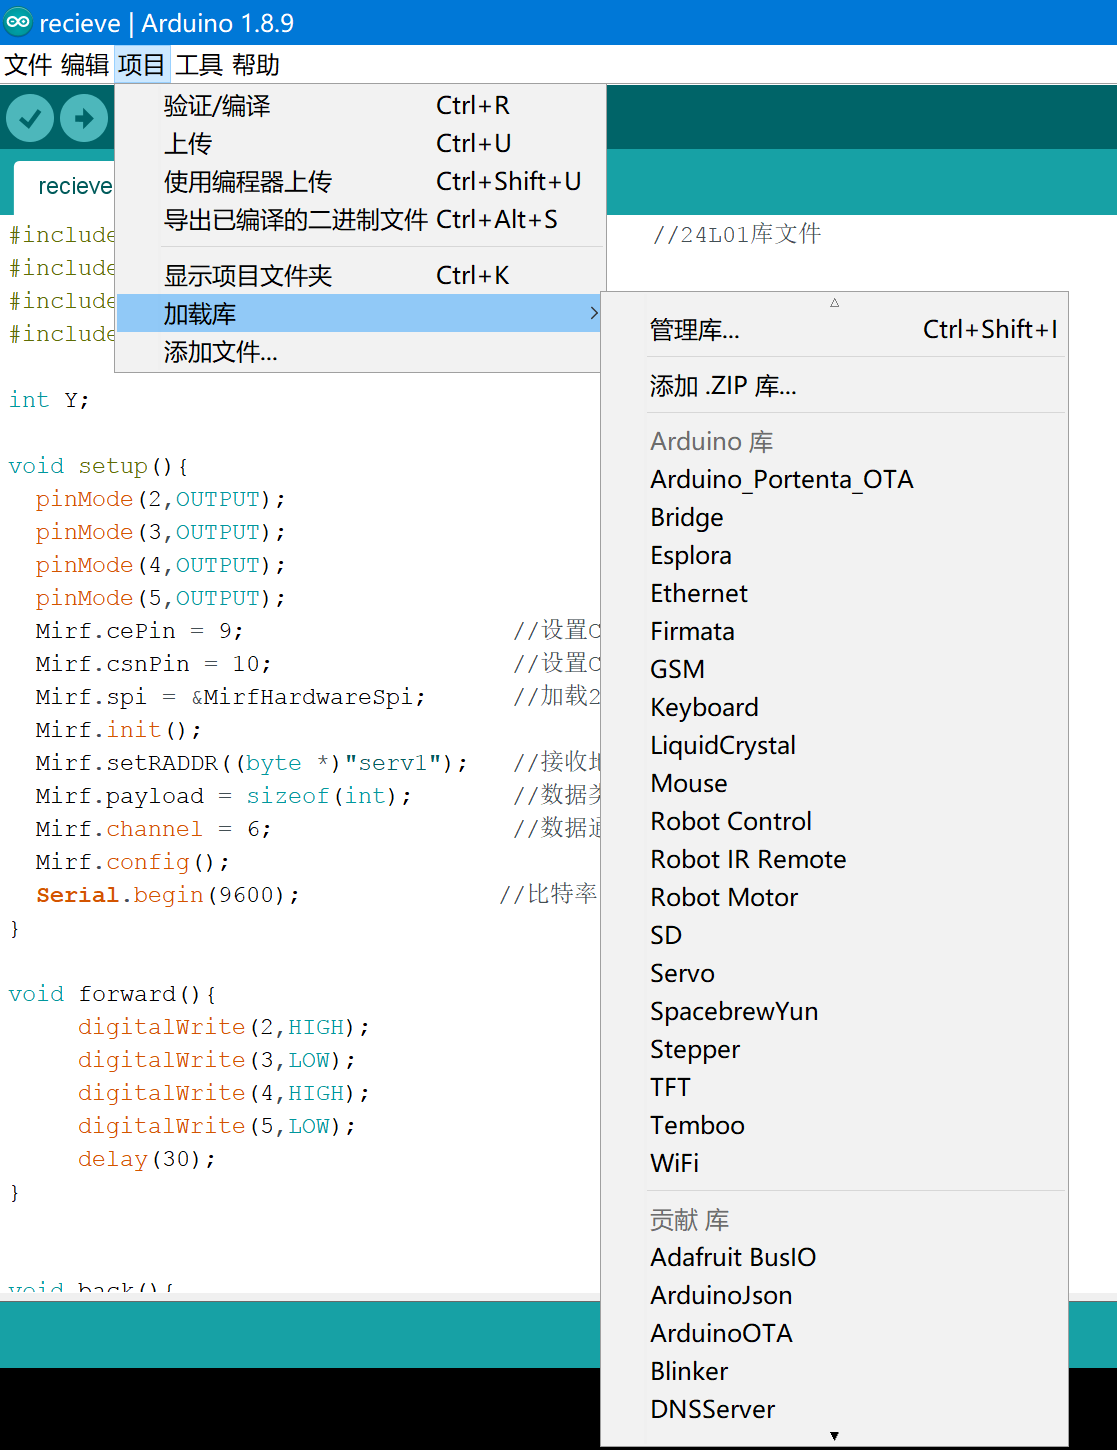Click the 'Mirf.csnPin = 10;' code line
Screen dimensions: 1117x1450
point(153,664)
